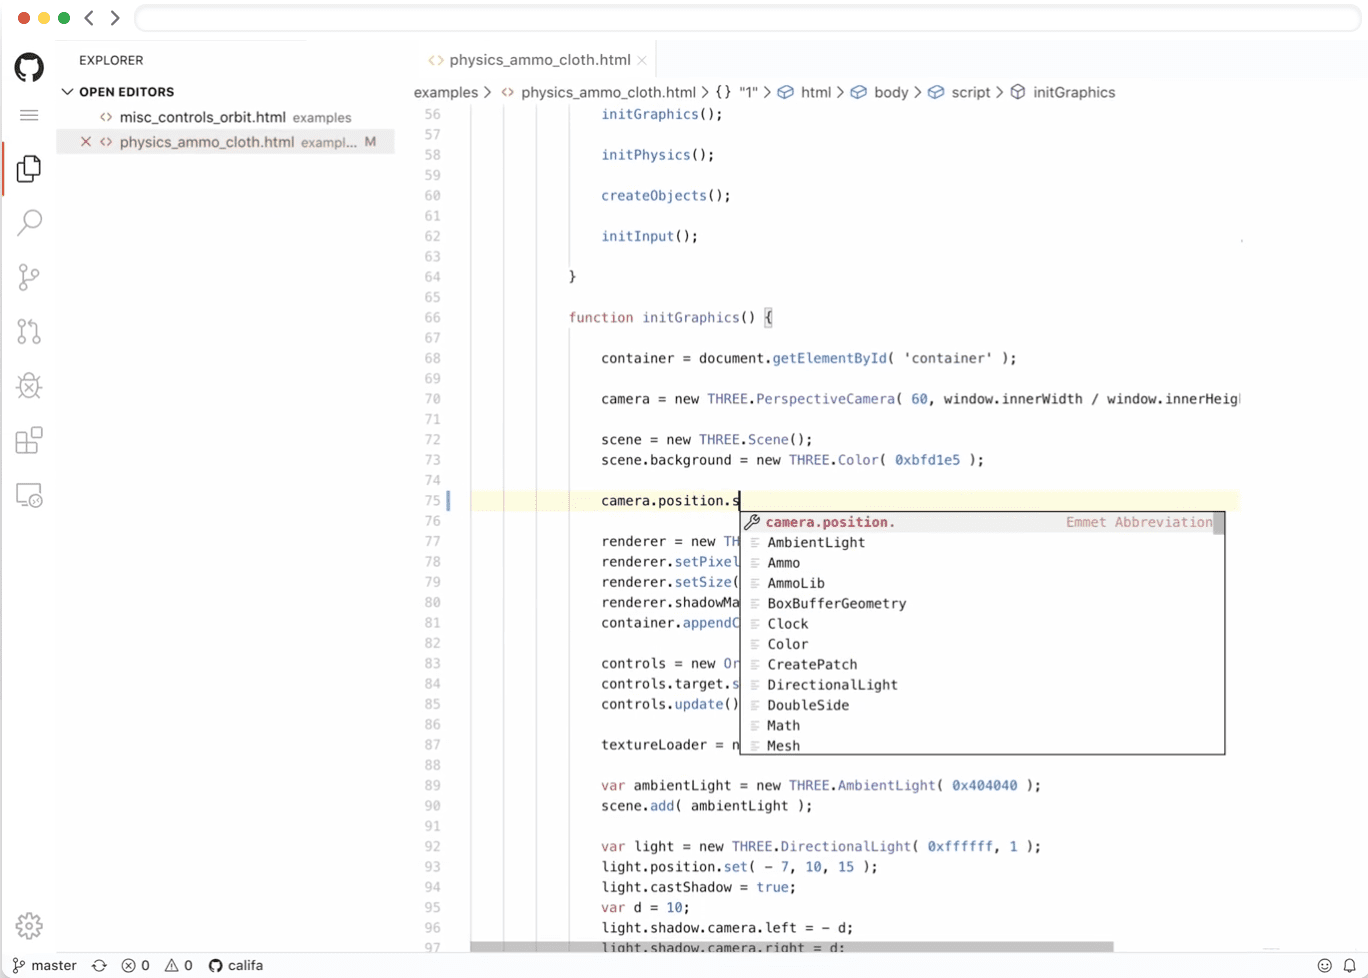Open the Manage settings gear
Image resolution: width=1368 pixels, height=978 pixels.
click(x=28, y=926)
